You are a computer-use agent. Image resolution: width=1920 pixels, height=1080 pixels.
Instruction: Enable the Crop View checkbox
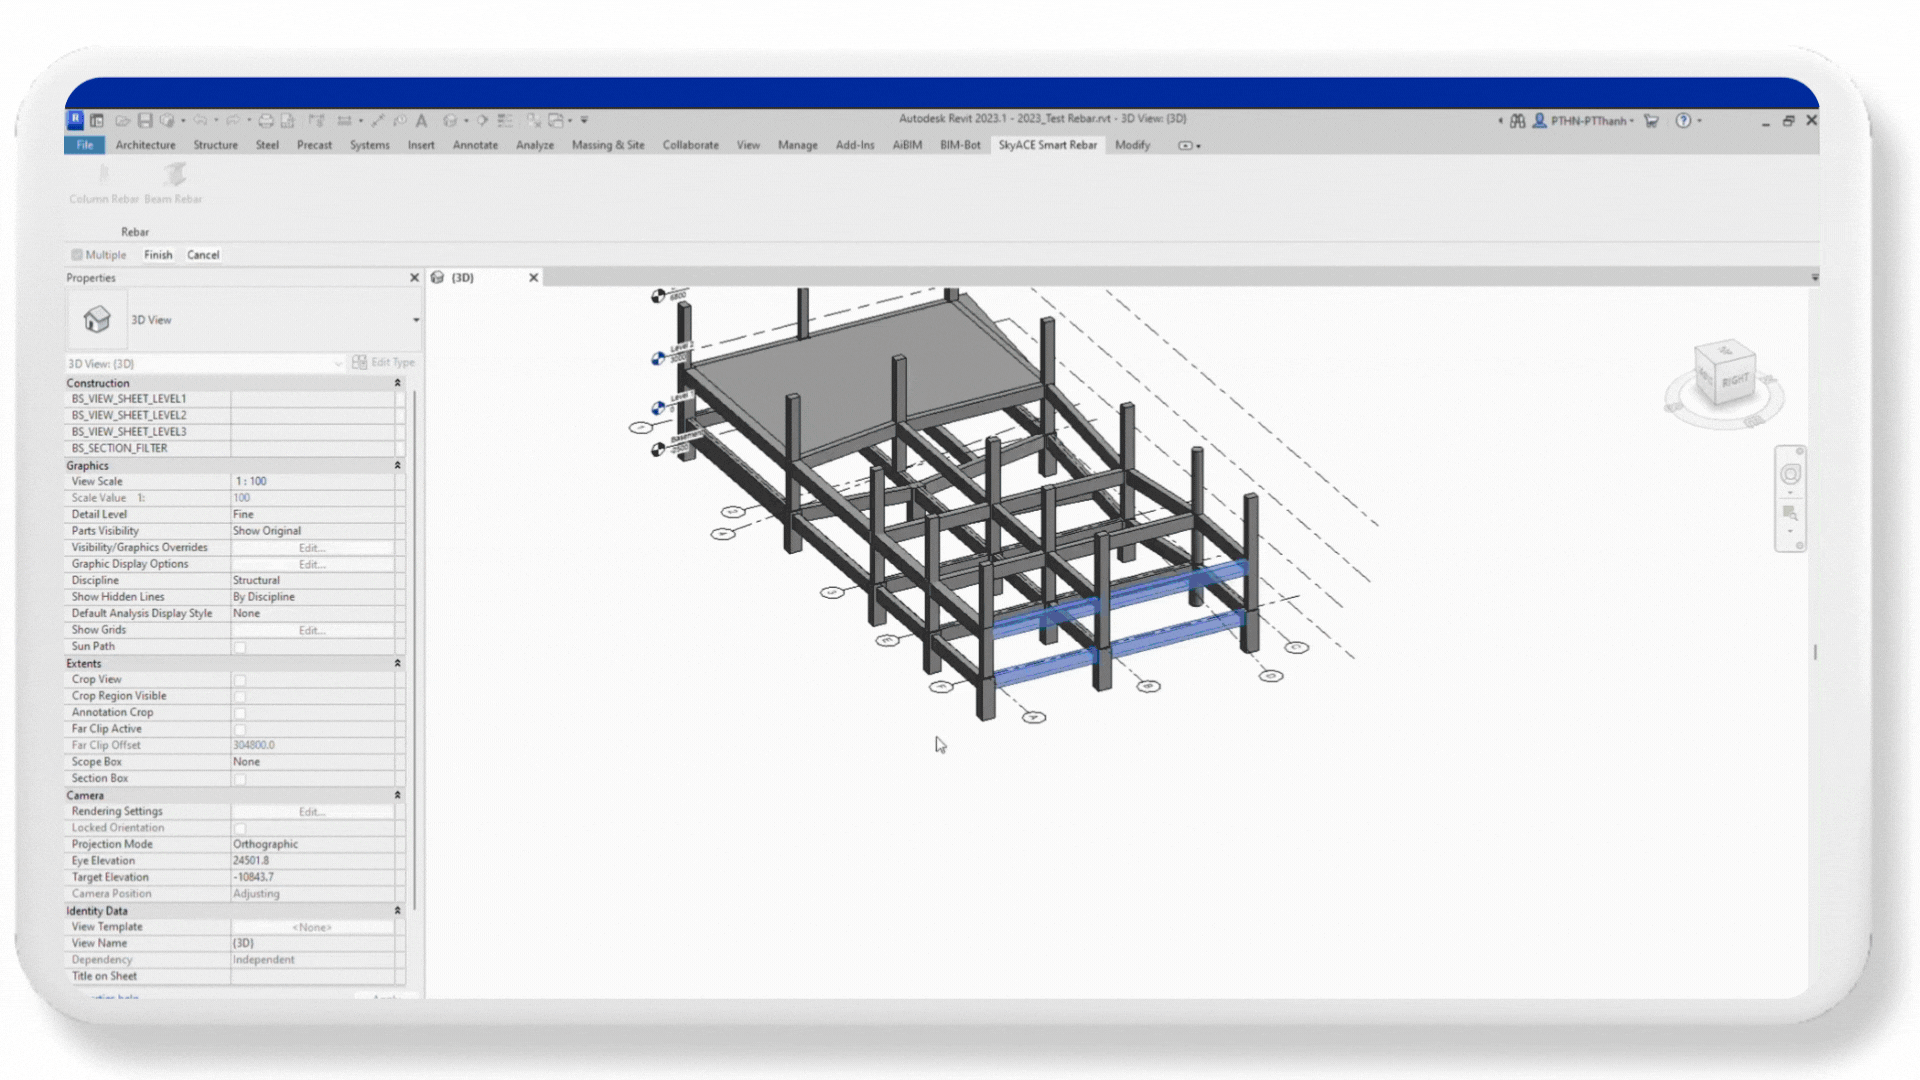(x=240, y=680)
